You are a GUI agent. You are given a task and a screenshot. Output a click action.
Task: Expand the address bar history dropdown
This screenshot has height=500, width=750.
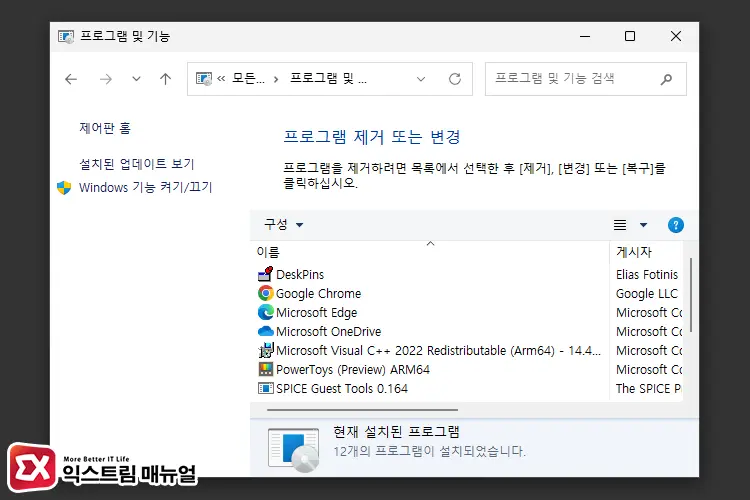pyautogui.click(x=421, y=79)
